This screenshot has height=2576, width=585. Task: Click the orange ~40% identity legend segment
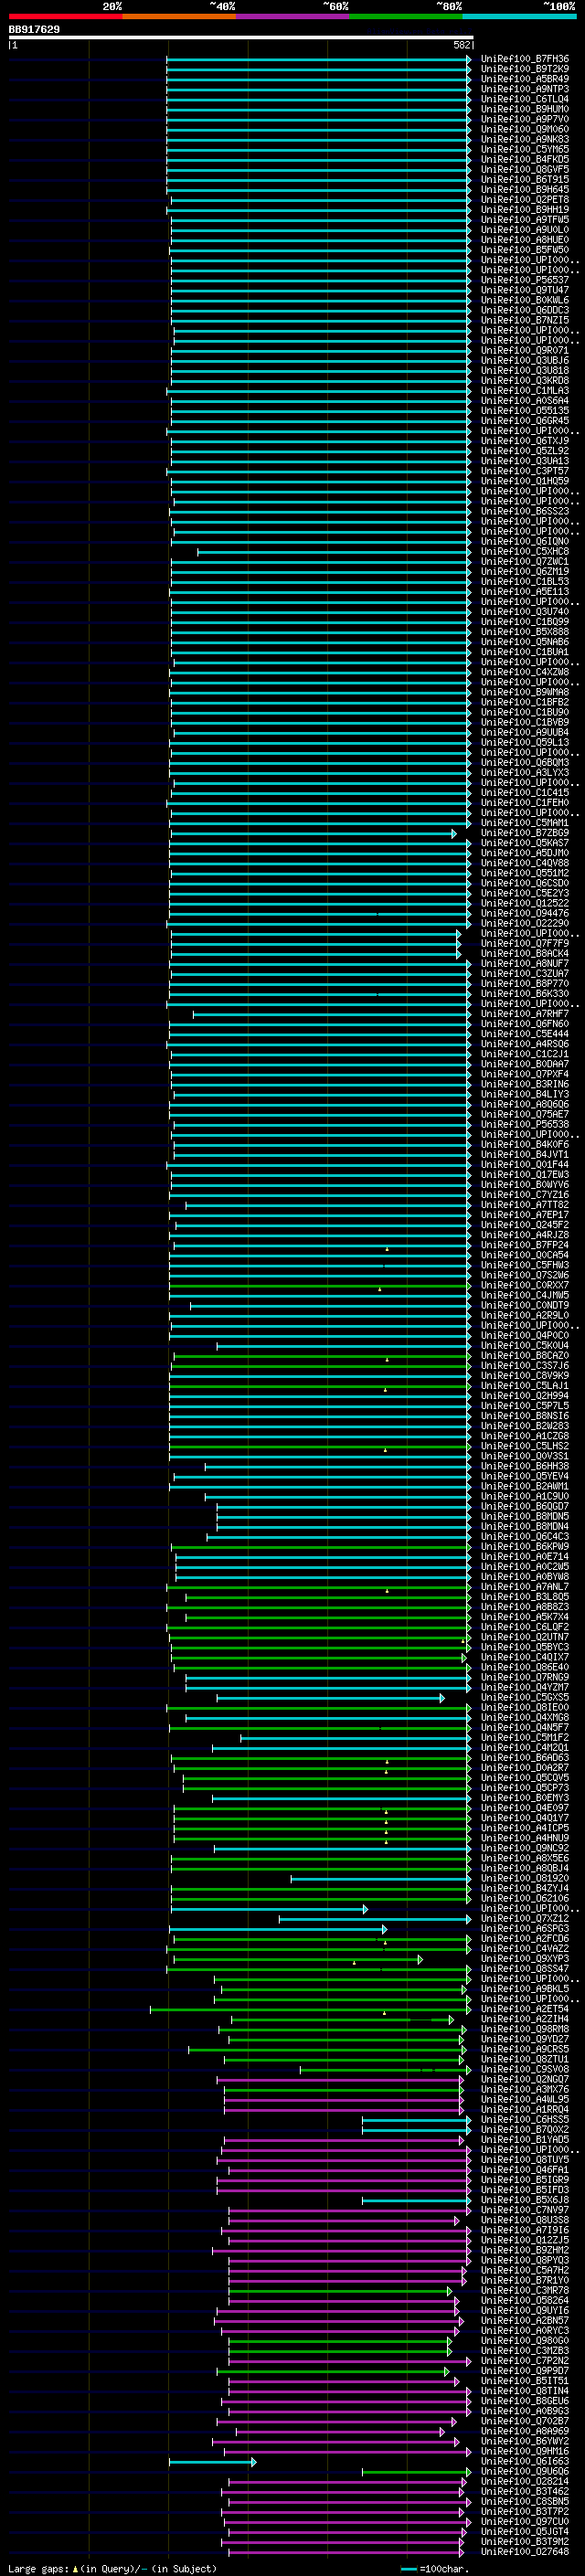click(x=178, y=16)
